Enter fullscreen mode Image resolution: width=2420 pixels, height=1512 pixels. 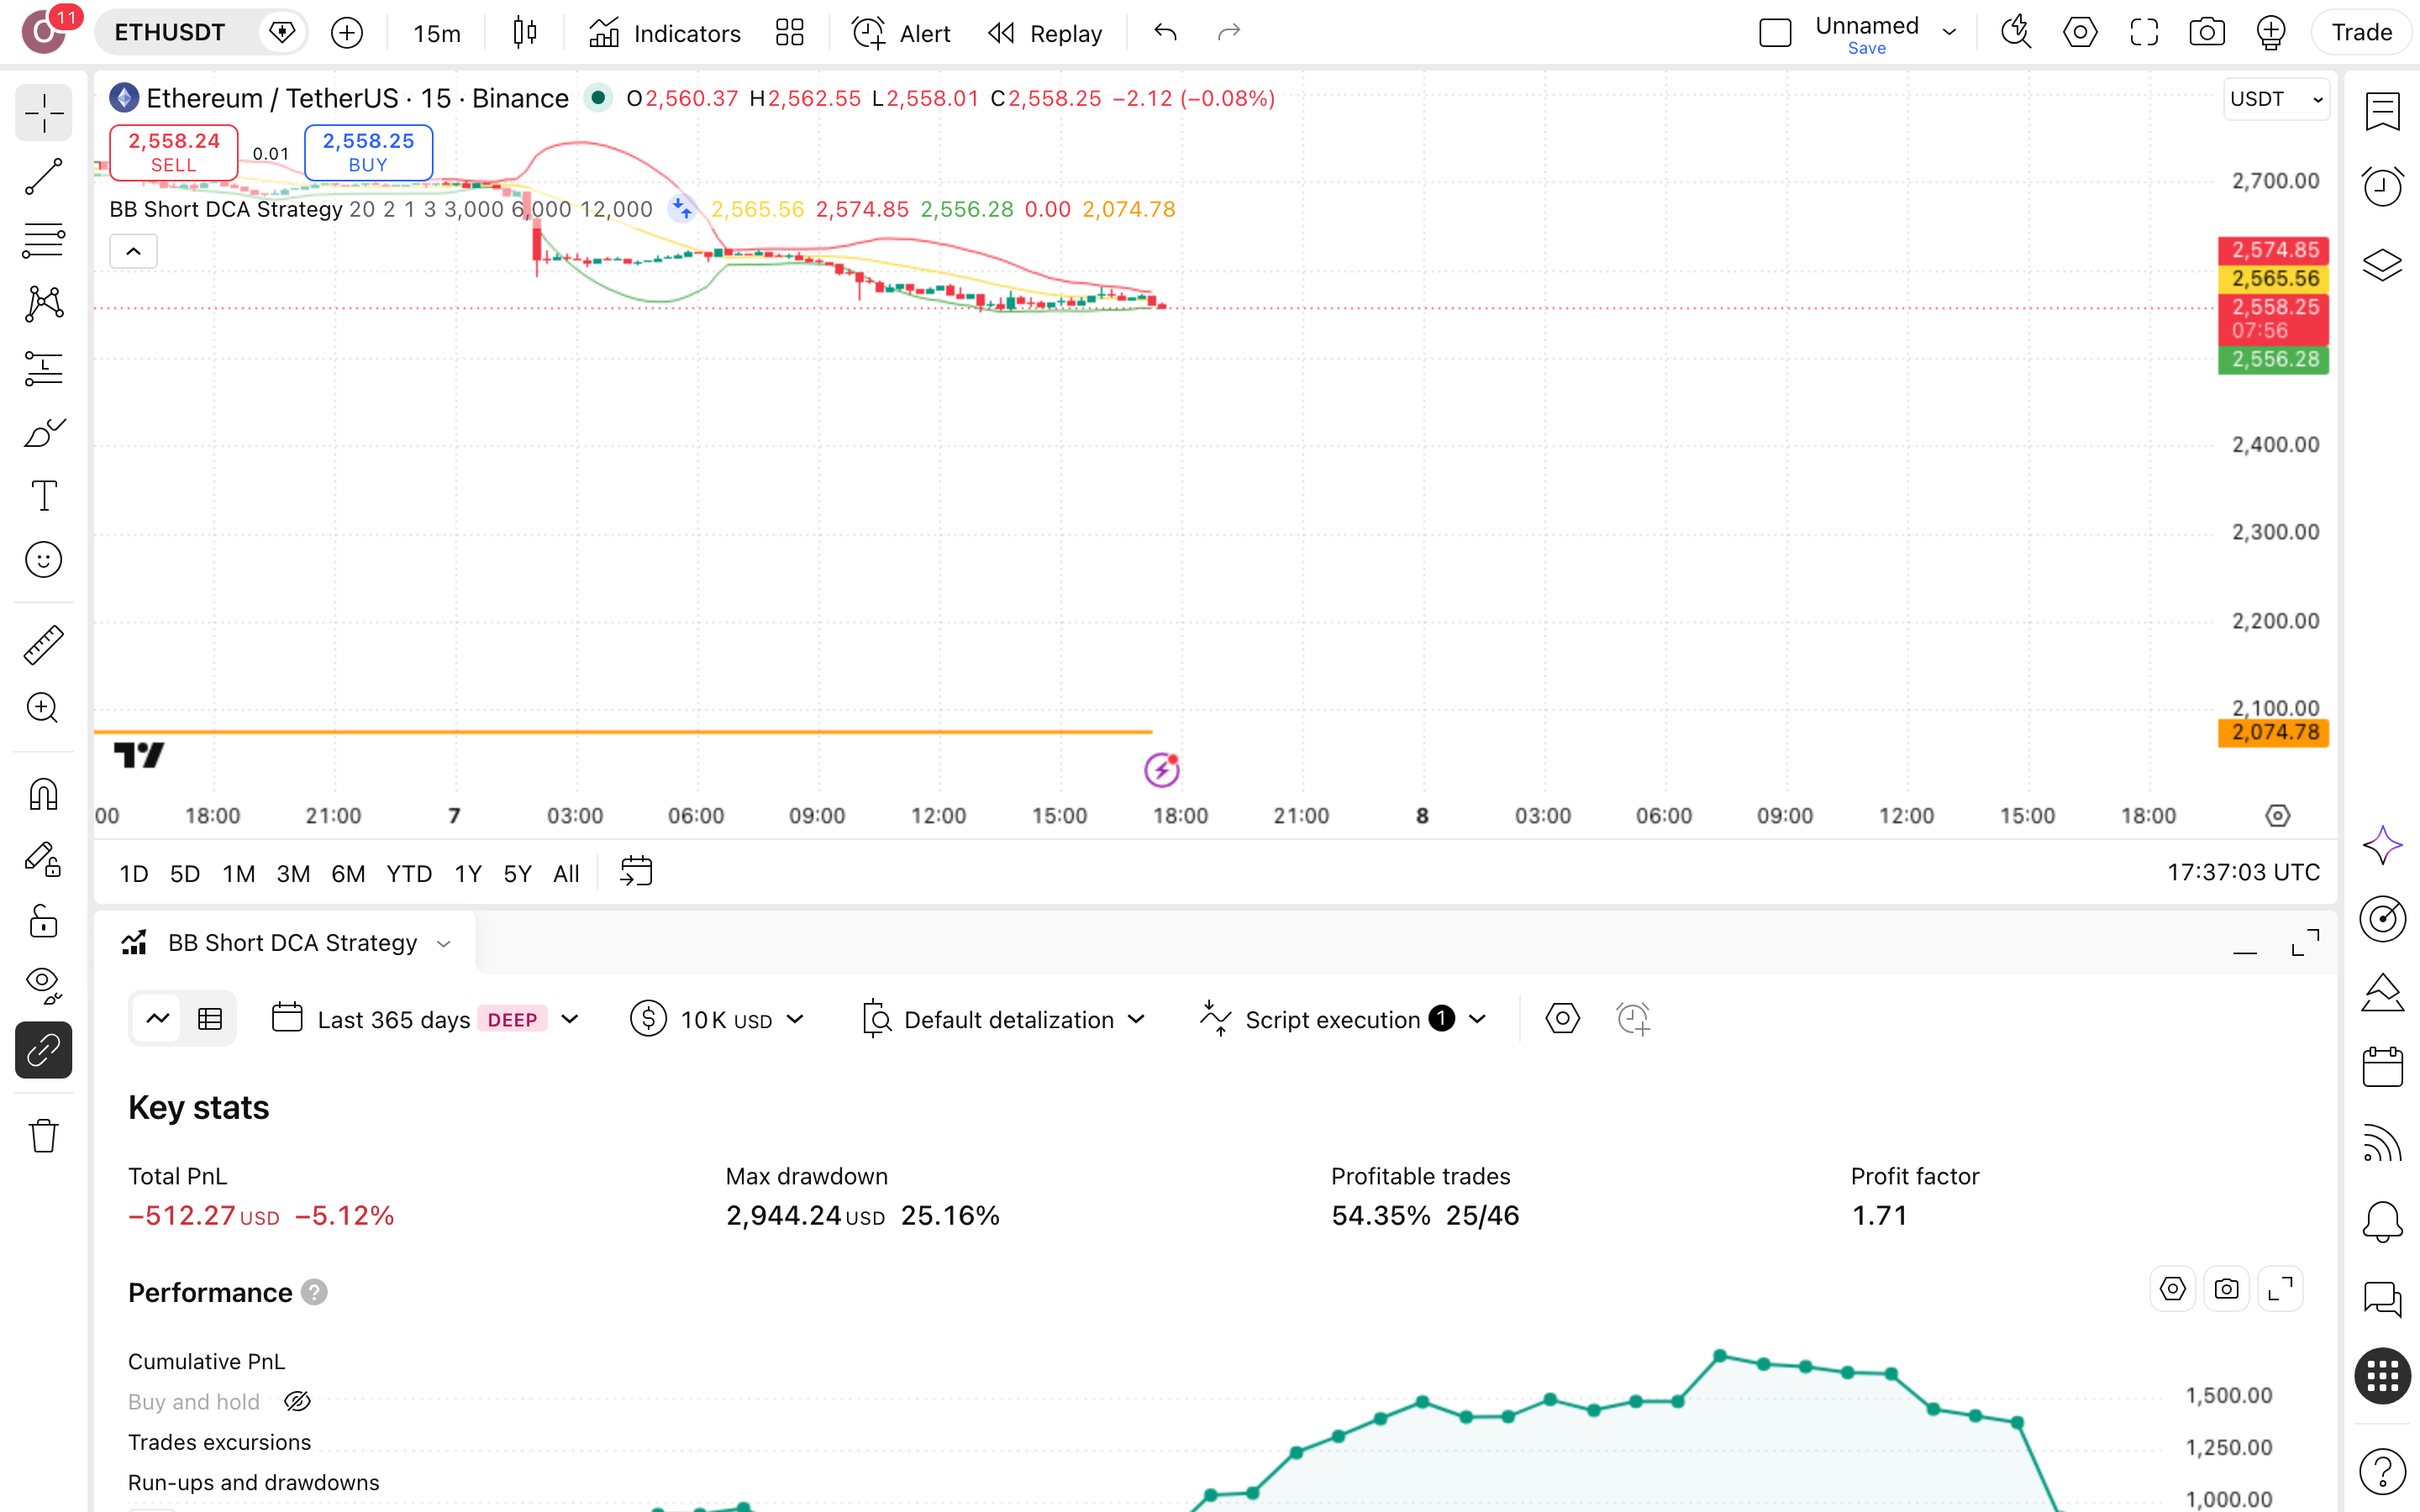click(2144, 33)
